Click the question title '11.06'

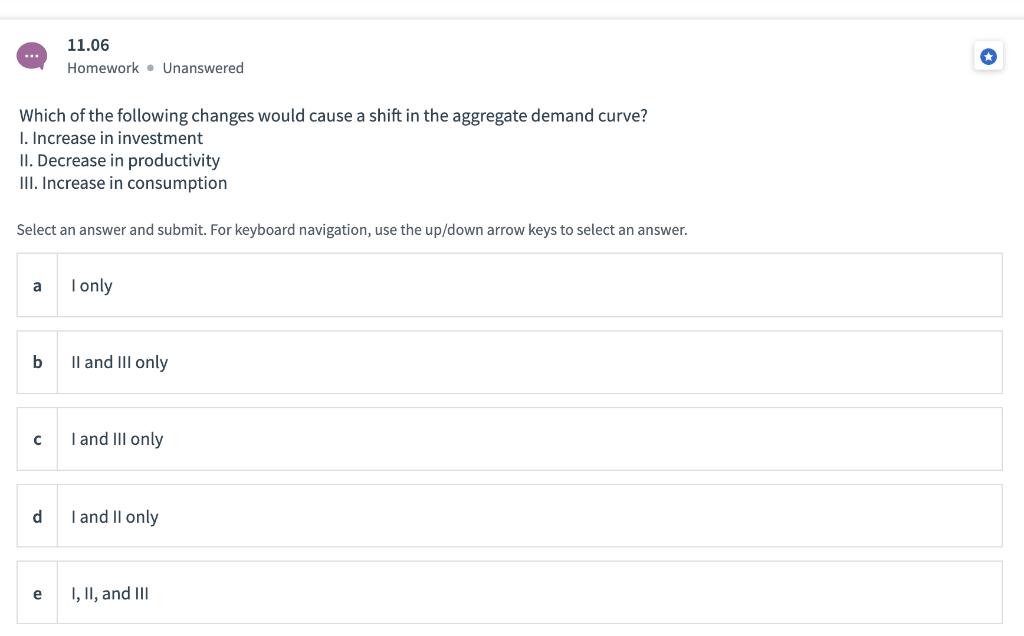(87, 45)
